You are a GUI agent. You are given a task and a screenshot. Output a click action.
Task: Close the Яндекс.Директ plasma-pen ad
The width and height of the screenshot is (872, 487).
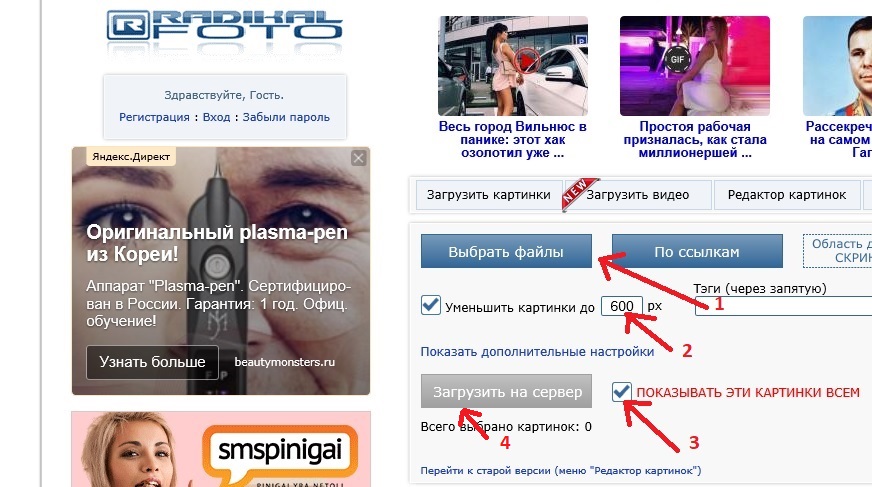(x=359, y=158)
